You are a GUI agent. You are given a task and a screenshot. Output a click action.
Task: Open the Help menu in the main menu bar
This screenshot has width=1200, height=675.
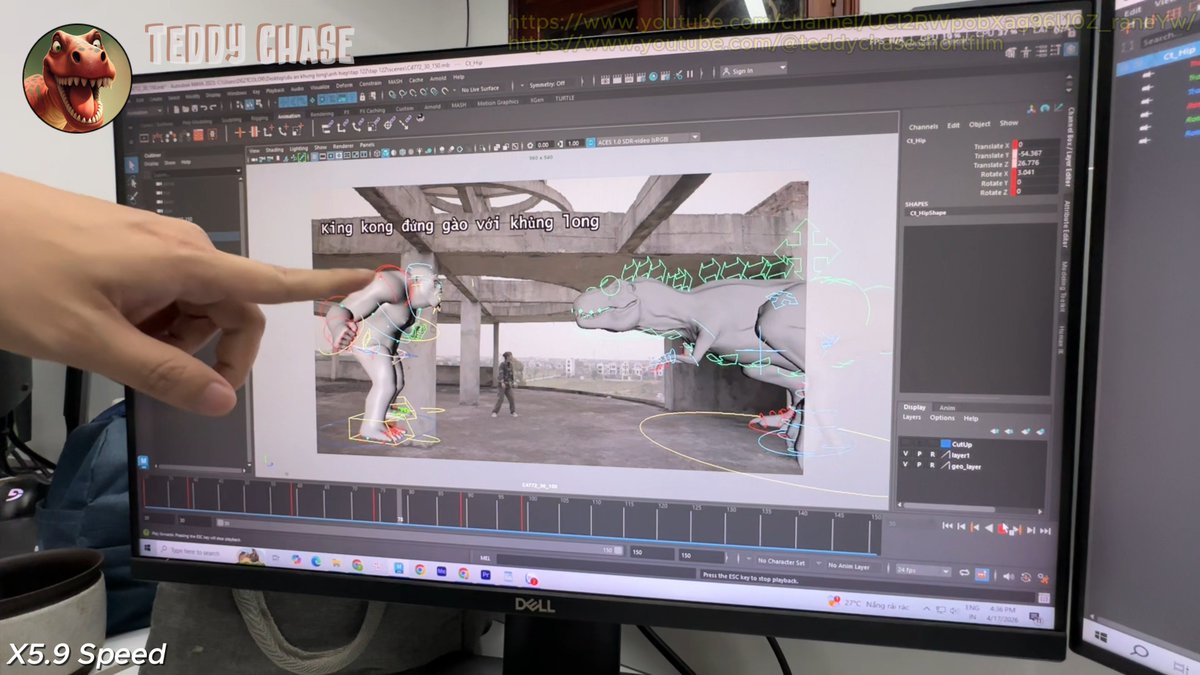point(458,77)
